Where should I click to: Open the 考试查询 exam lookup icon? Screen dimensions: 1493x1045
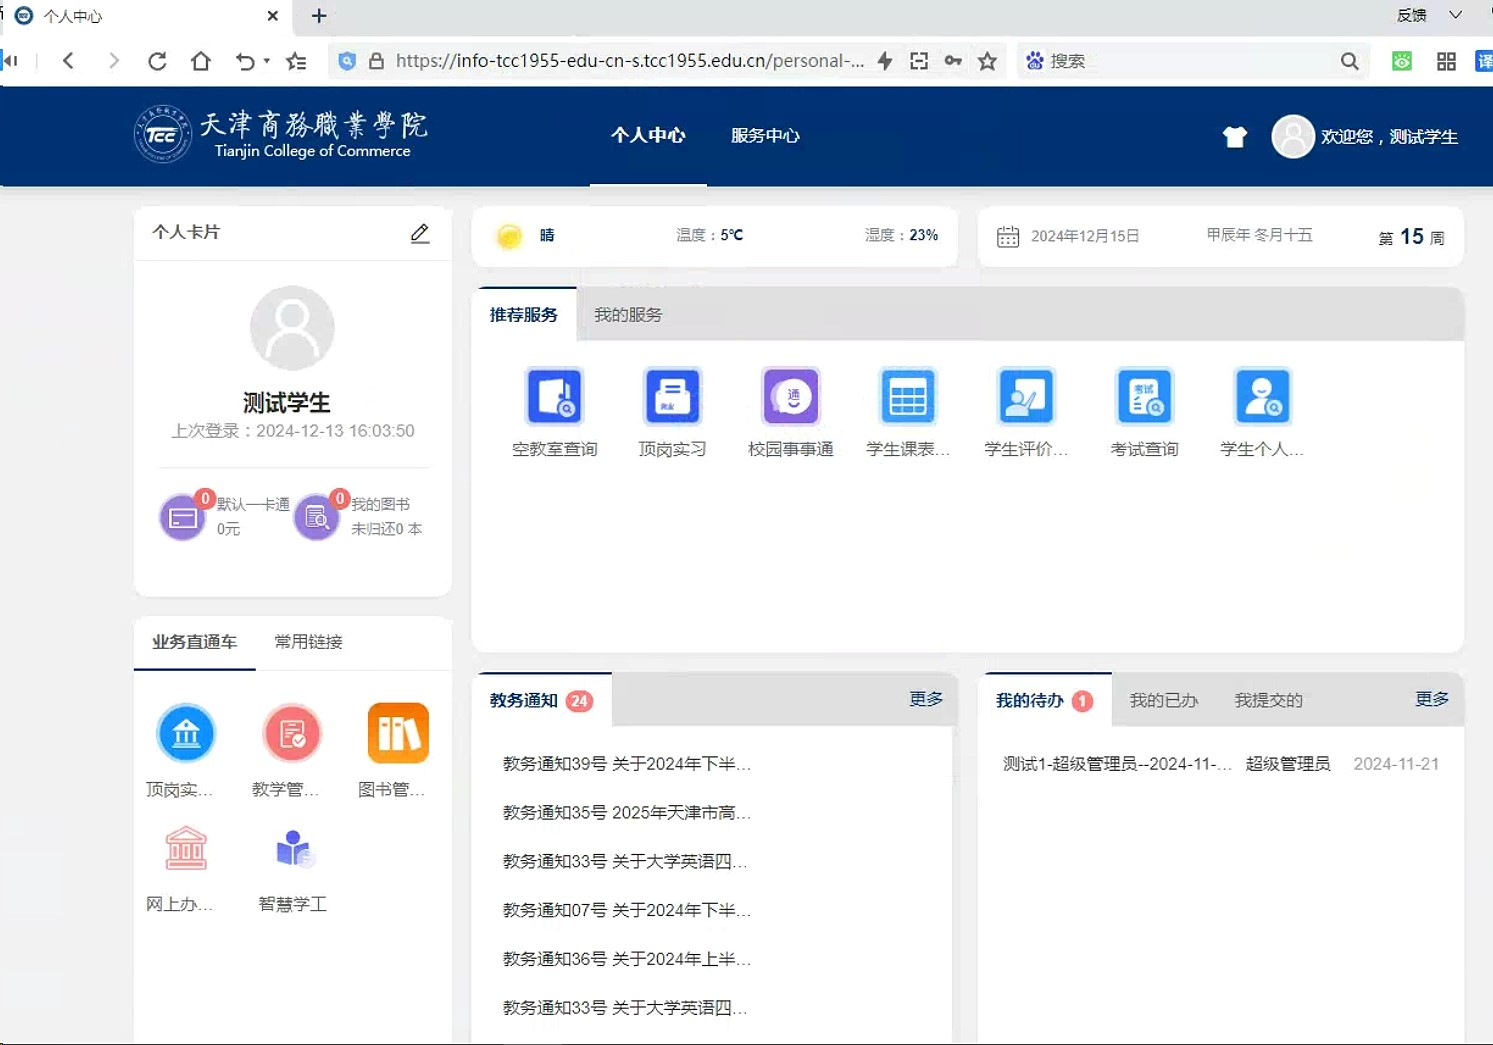(x=1144, y=397)
